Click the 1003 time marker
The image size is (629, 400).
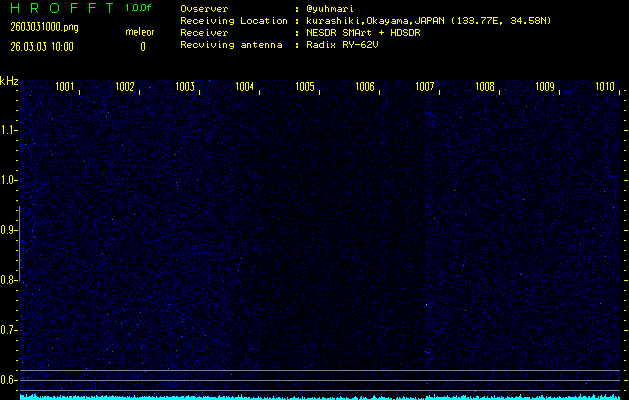[x=185, y=87]
